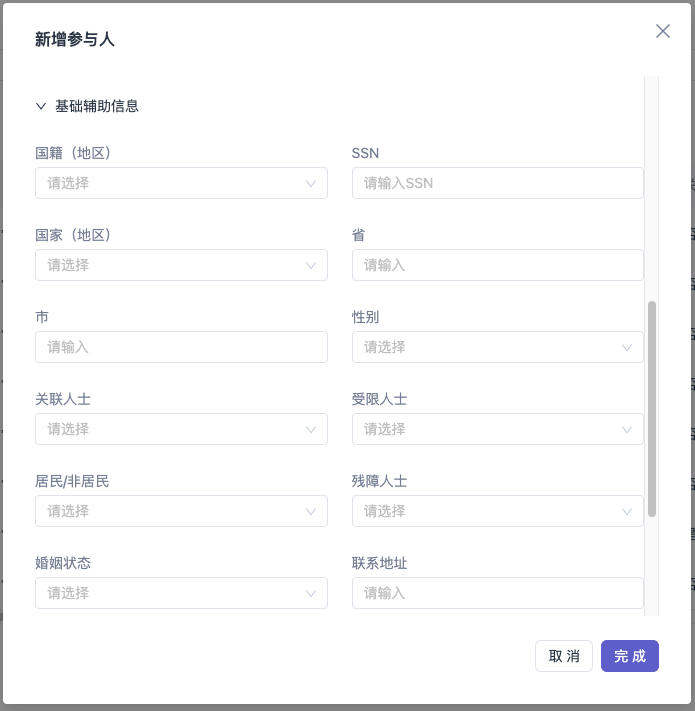Click the 市 input field

pos(181,347)
